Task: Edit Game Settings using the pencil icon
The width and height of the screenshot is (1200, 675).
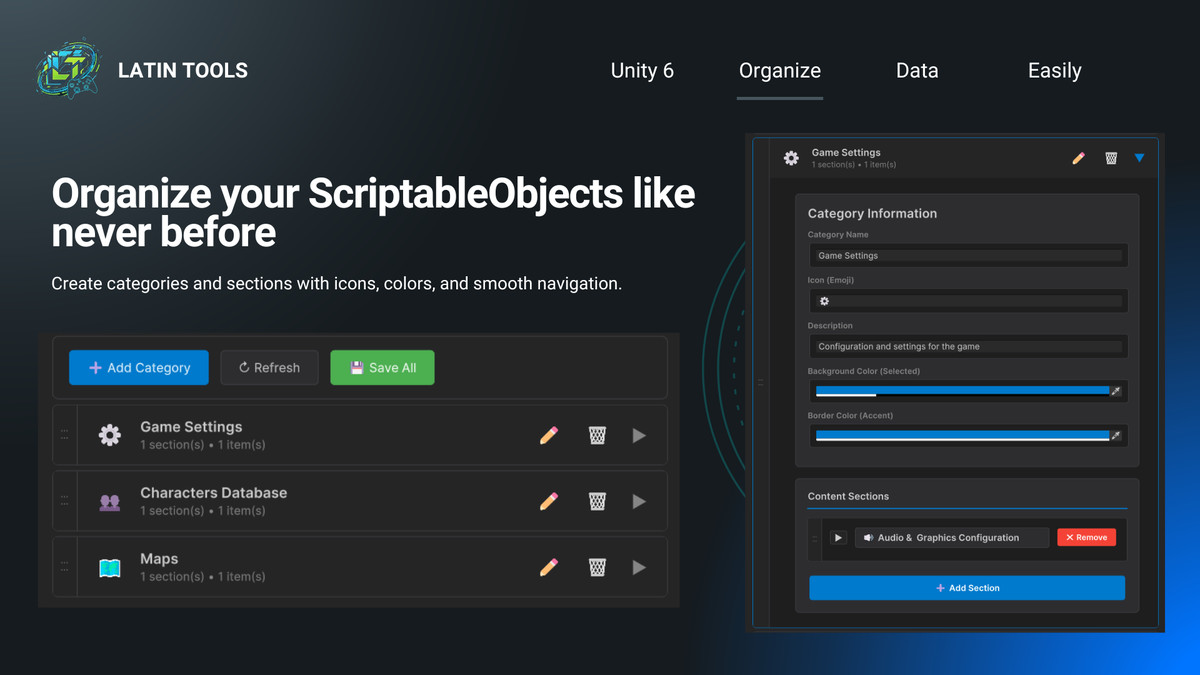Action: [x=548, y=434]
